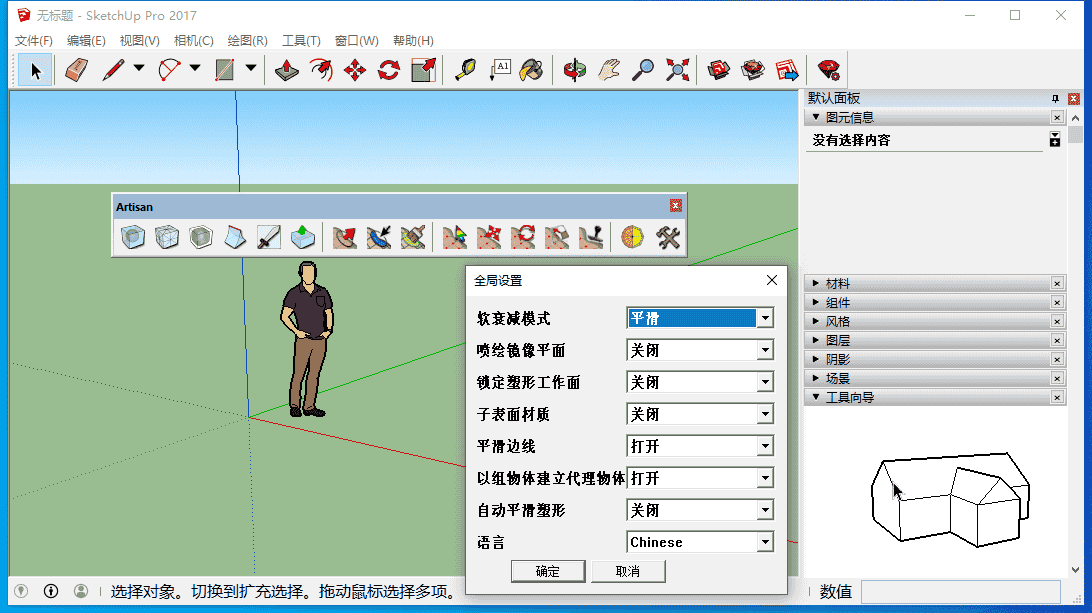Image resolution: width=1092 pixels, height=613 pixels.
Task: Click Artisan Make Planar stamp icon
Action: (591, 237)
